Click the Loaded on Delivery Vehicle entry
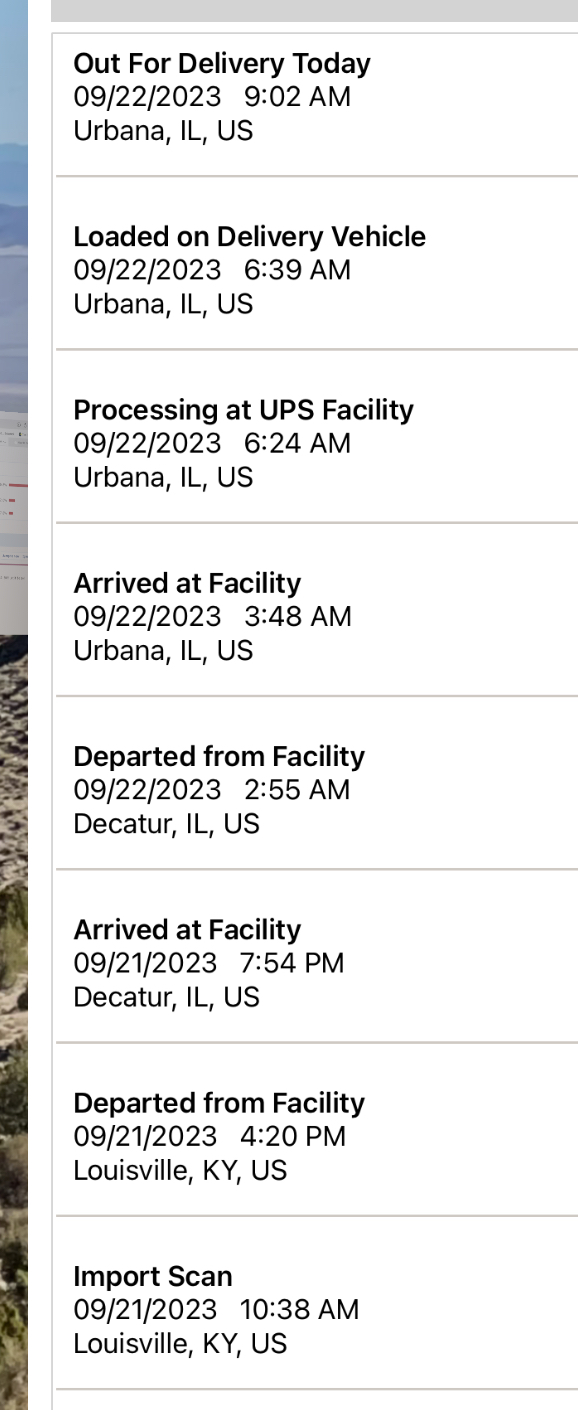Screen dimensions: 578x1410 click(249, 237)
